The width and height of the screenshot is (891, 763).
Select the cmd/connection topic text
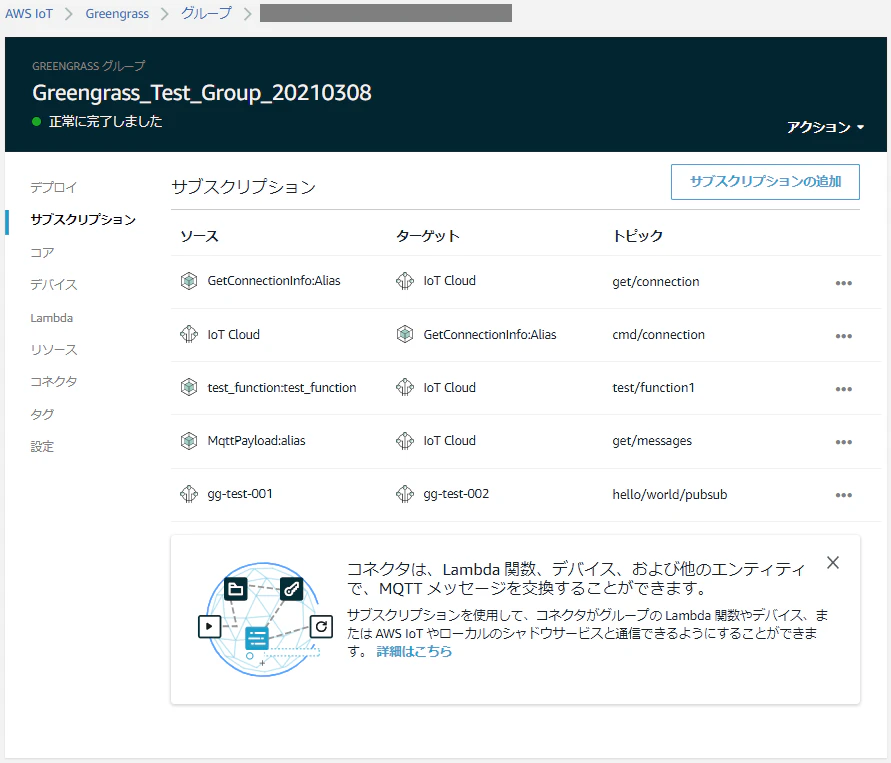pyautogui.click(x=659, y=335)
